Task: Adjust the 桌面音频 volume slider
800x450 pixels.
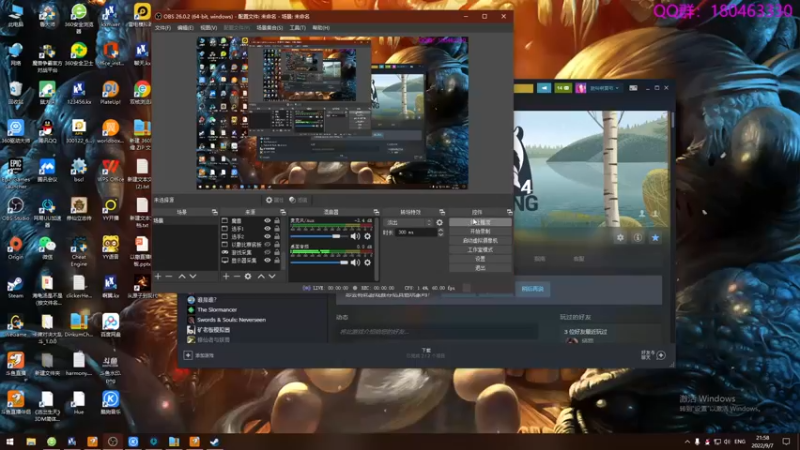Action: (x=319, y=262)
